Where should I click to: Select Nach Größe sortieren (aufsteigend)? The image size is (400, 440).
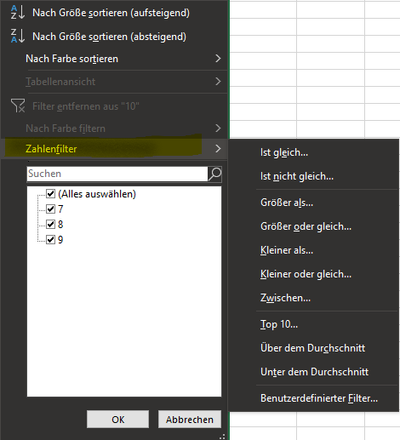click(111, 13)
